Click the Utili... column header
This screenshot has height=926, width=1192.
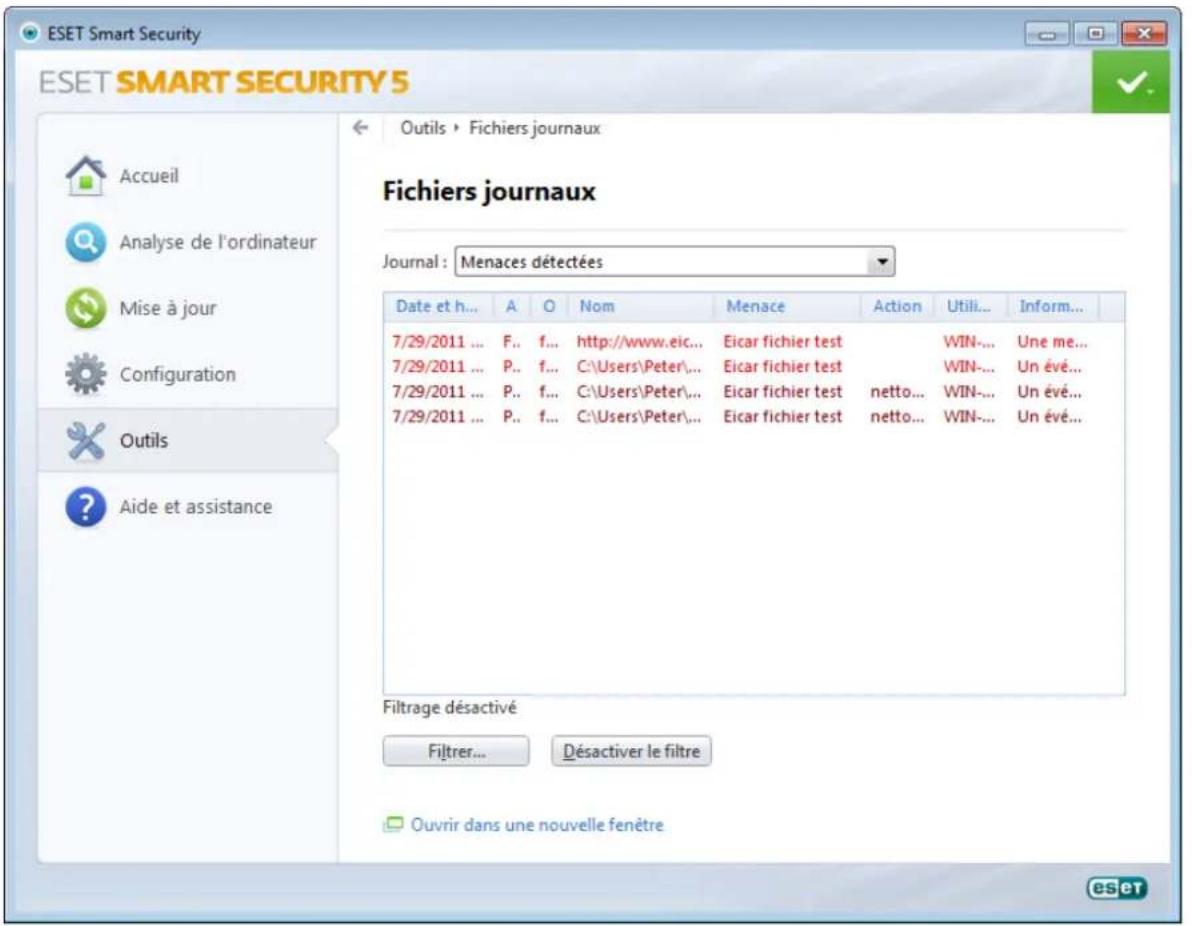tap(970, 306)
